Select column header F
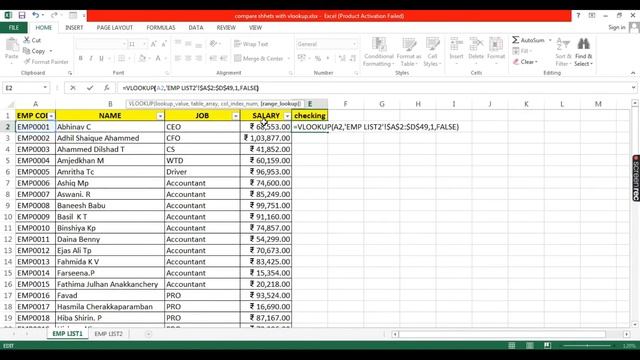The width and height of the screenshot is (640, 360). pyautogui.click(x=345, y=104)
